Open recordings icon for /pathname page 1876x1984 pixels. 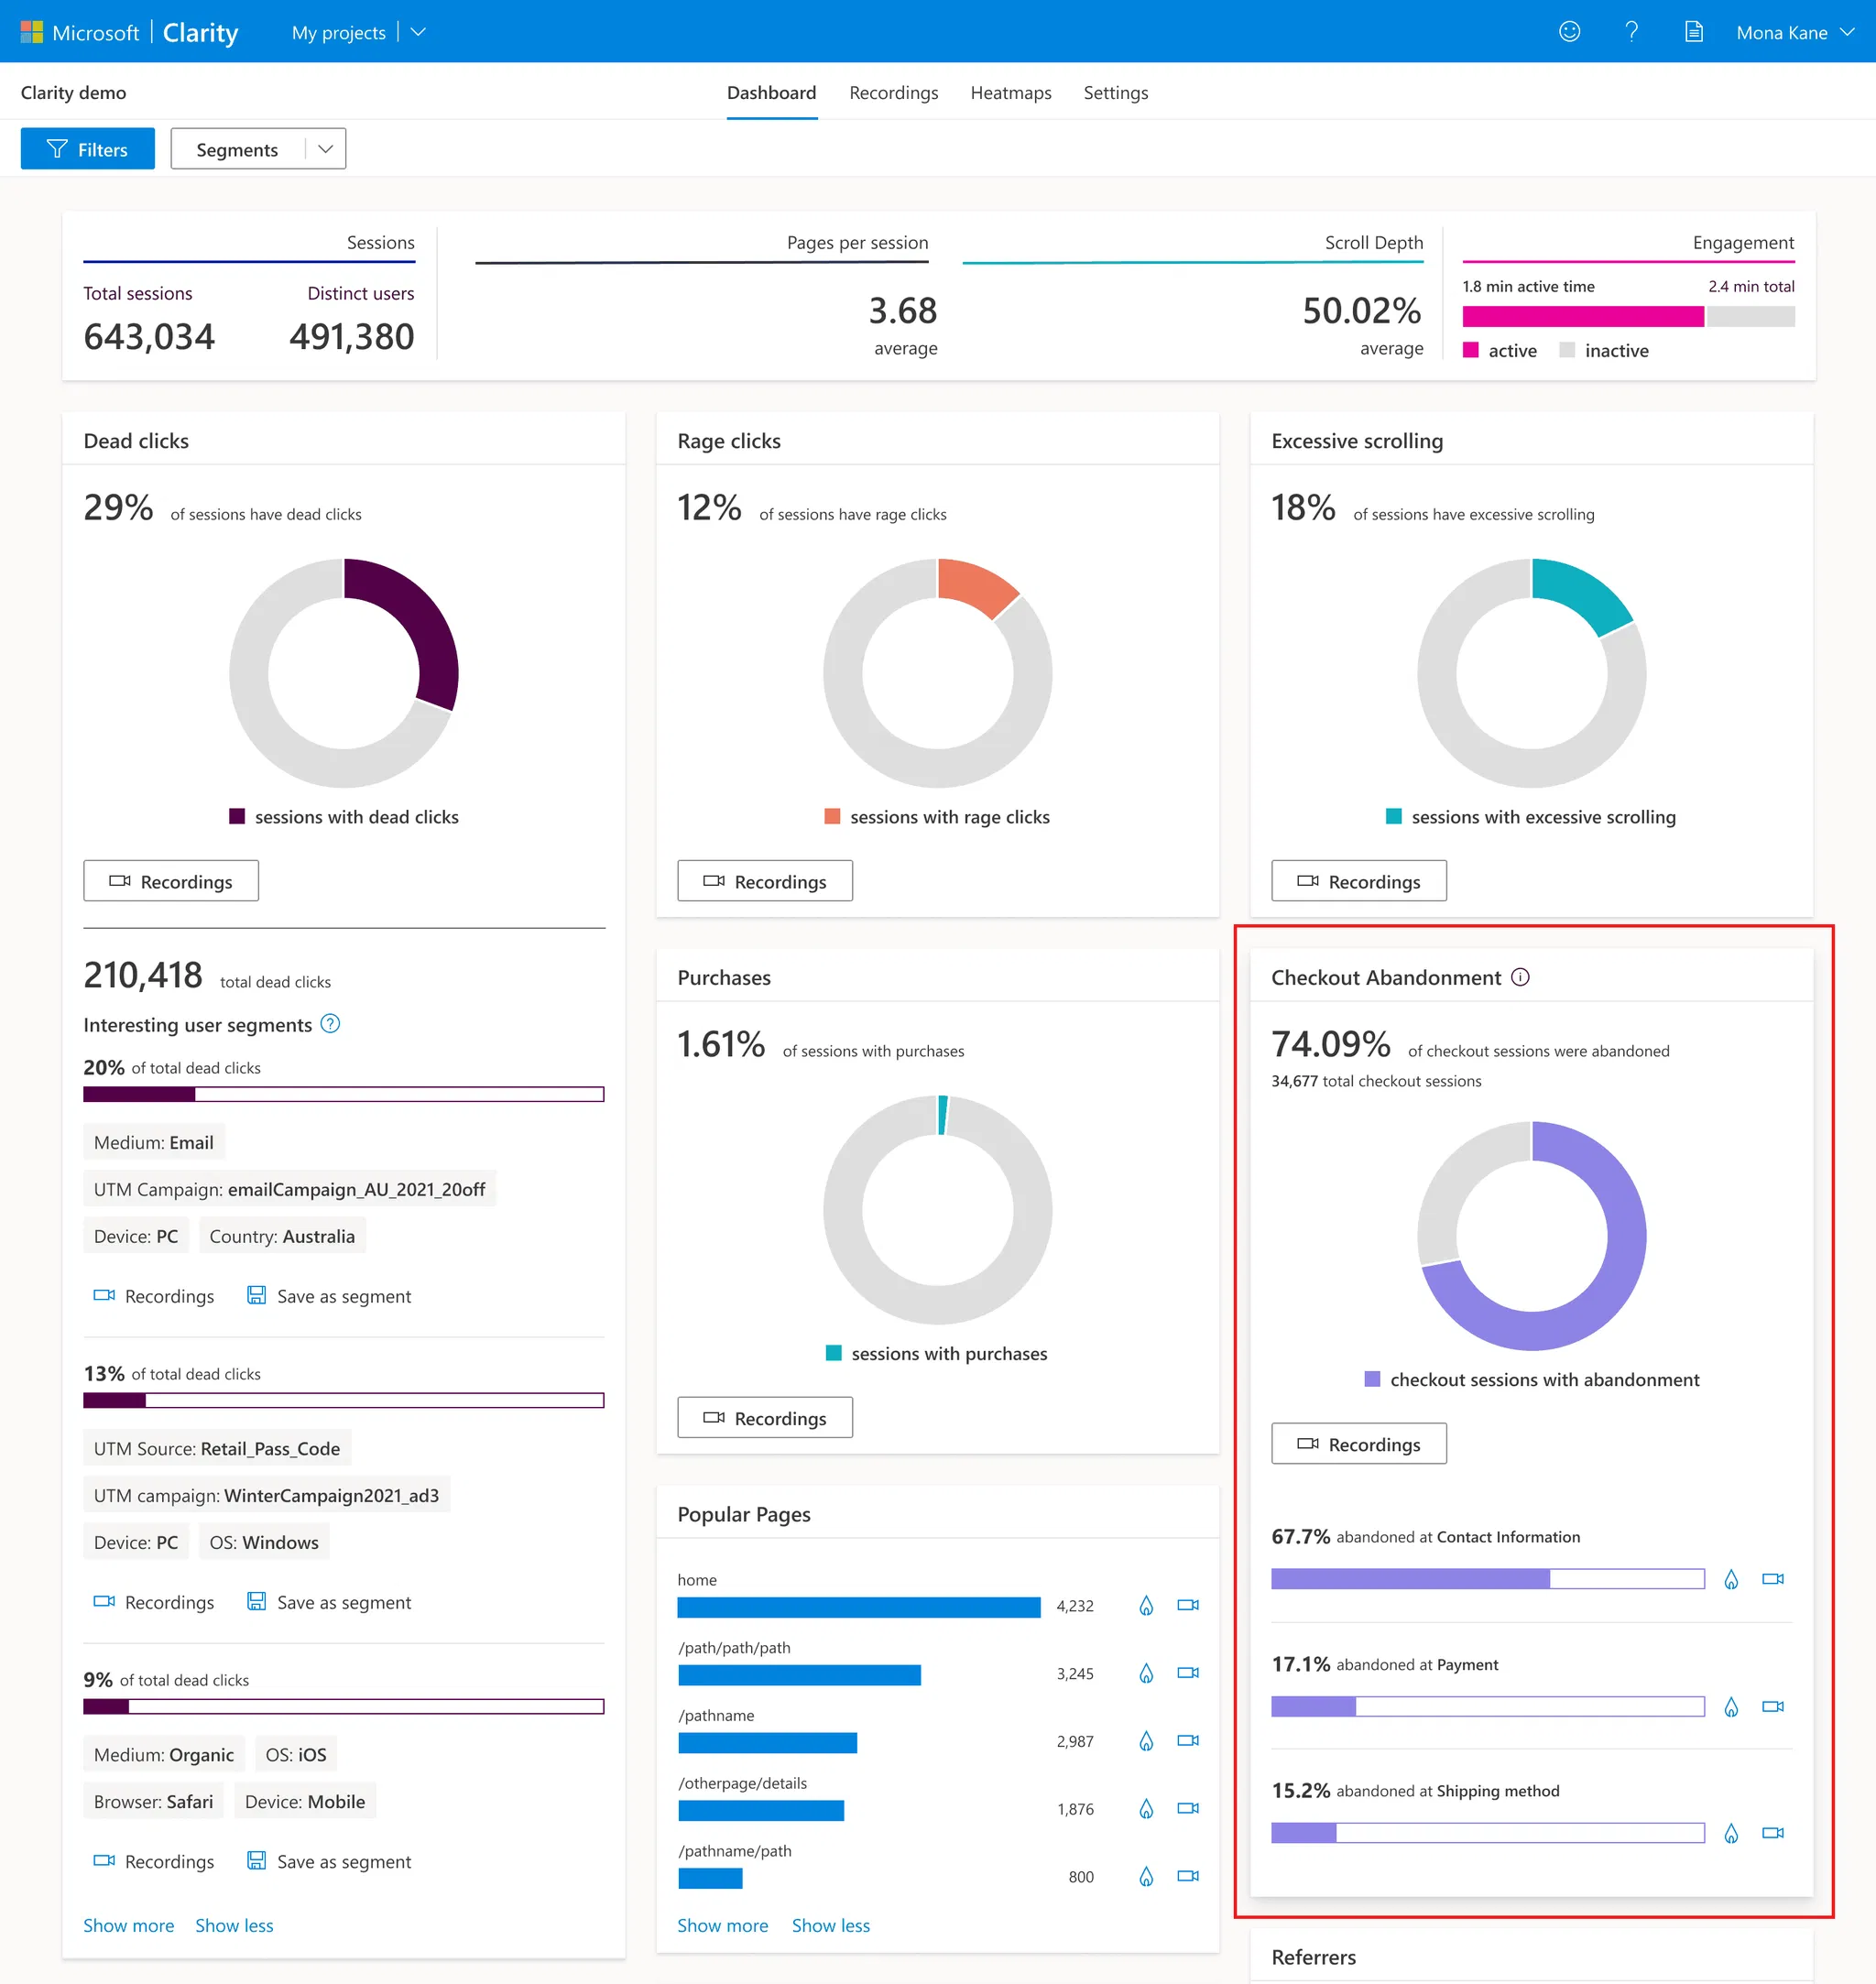click(x=1188, y=1741)
